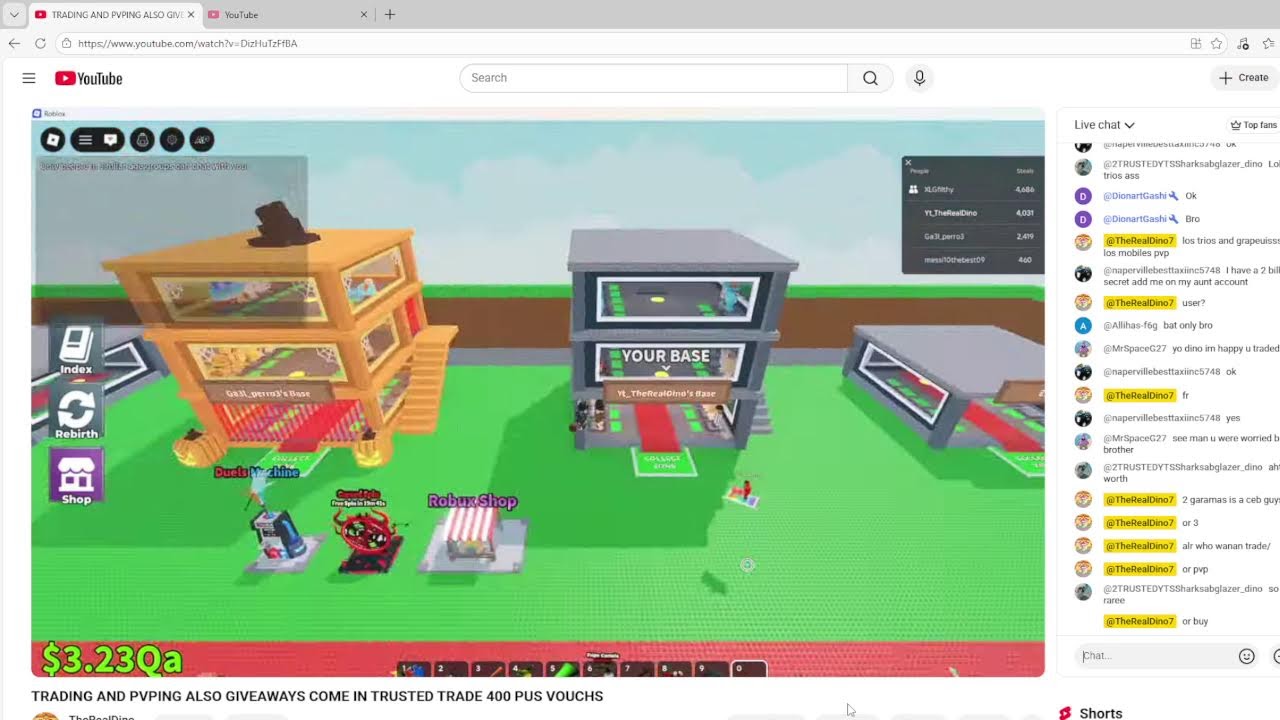1280x720 pixels.
Task: Click the round gear icon in game top bar
Action: 172,140
